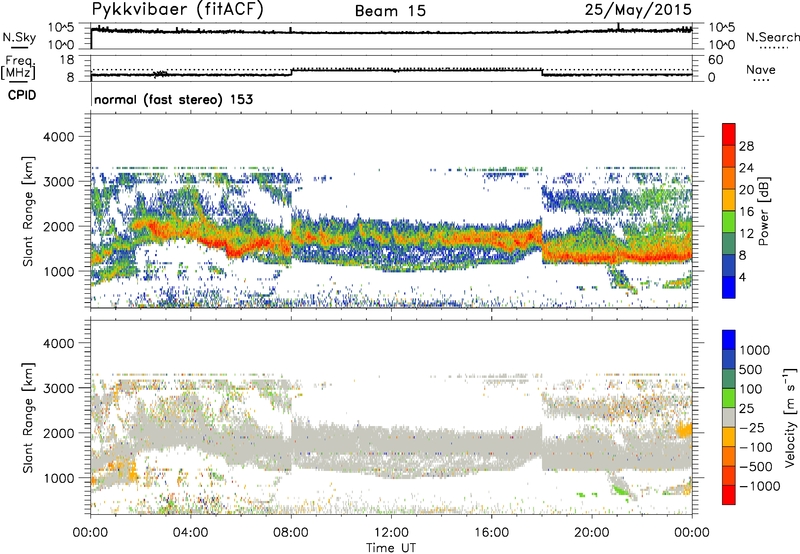Select the -25 label on Velocity color bar
Screen dimensions: 800x554
point(752,428)
